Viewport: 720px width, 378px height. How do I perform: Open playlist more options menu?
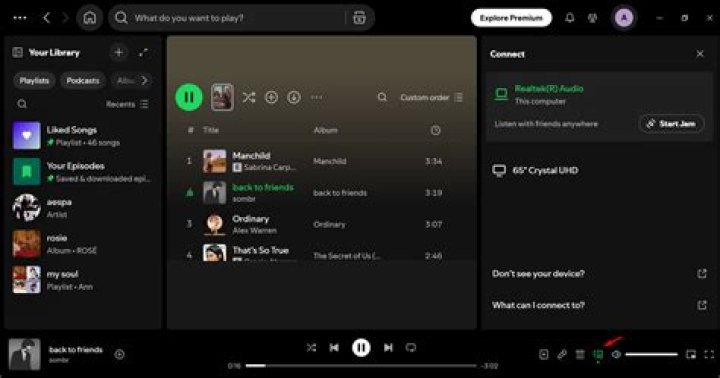(316, 97)
